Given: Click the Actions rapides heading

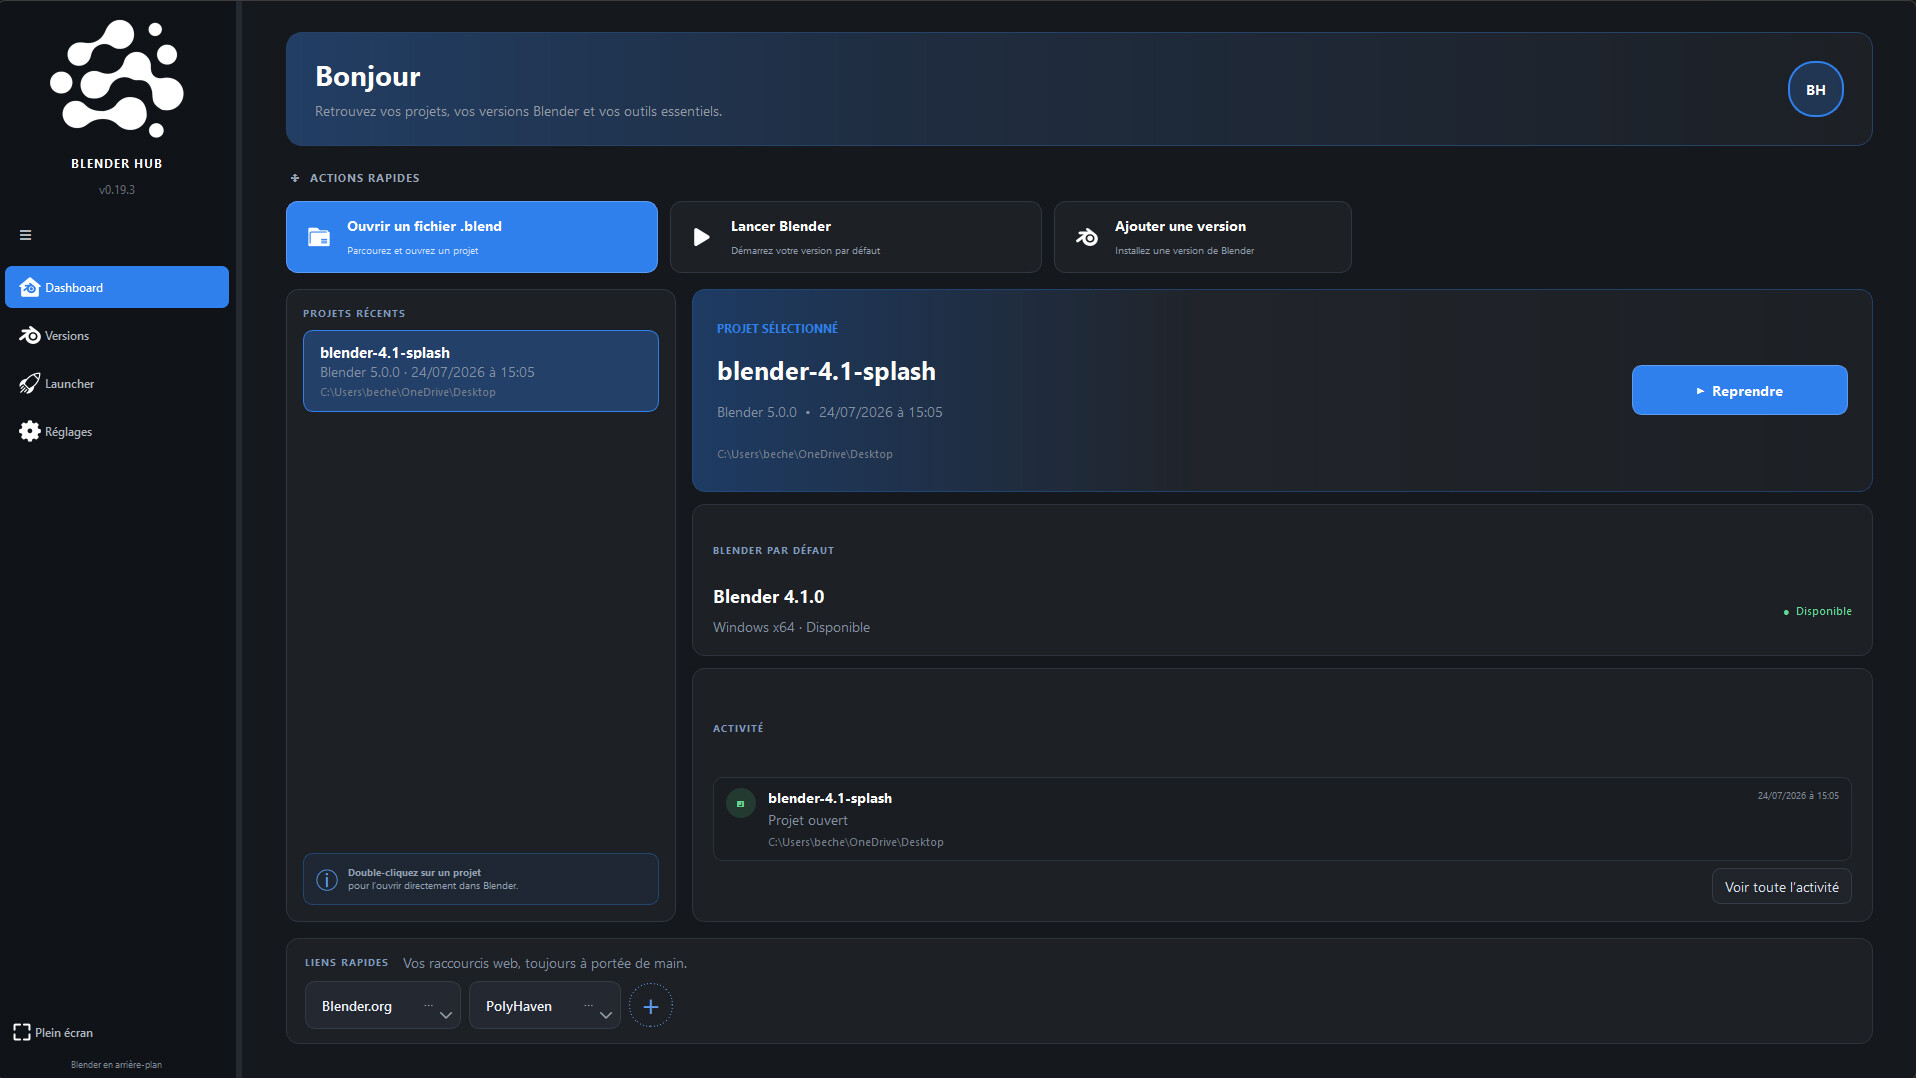Looking at the screenshot, I should click(x=365, y=178).
